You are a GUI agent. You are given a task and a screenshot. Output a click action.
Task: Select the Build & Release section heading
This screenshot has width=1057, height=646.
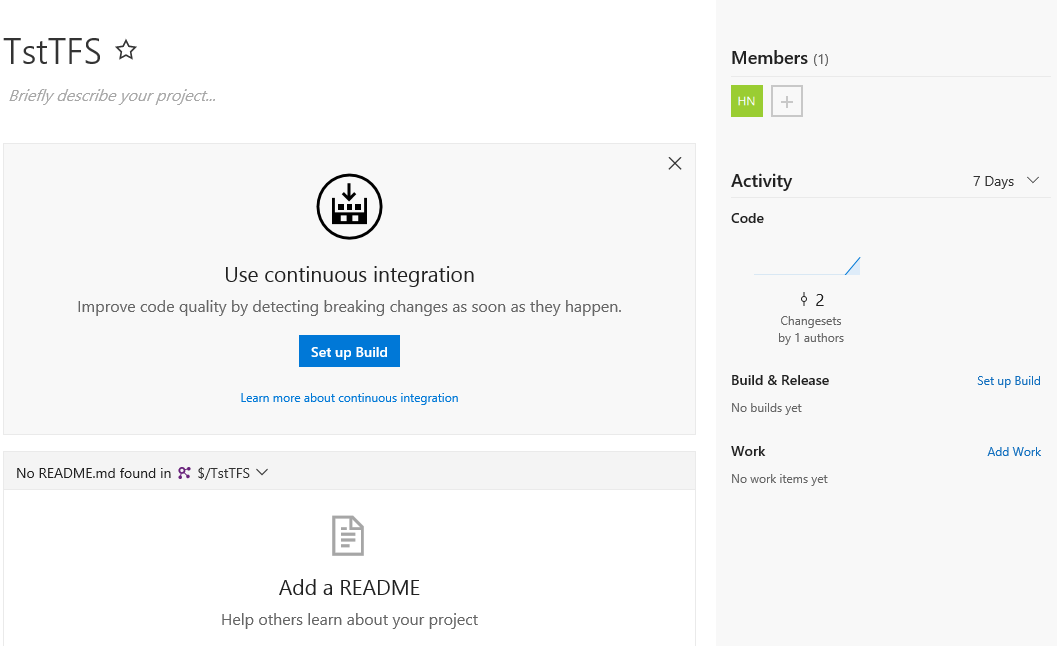point(779,380)
